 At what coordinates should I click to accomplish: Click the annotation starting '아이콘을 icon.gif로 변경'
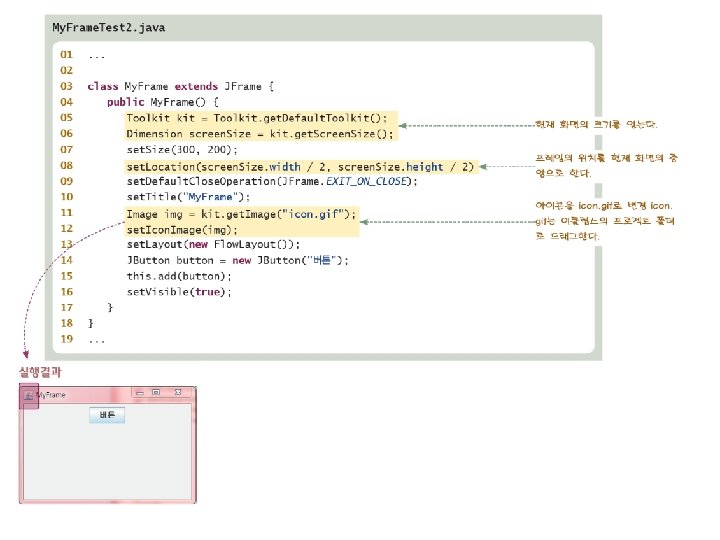tap(605, 221)
